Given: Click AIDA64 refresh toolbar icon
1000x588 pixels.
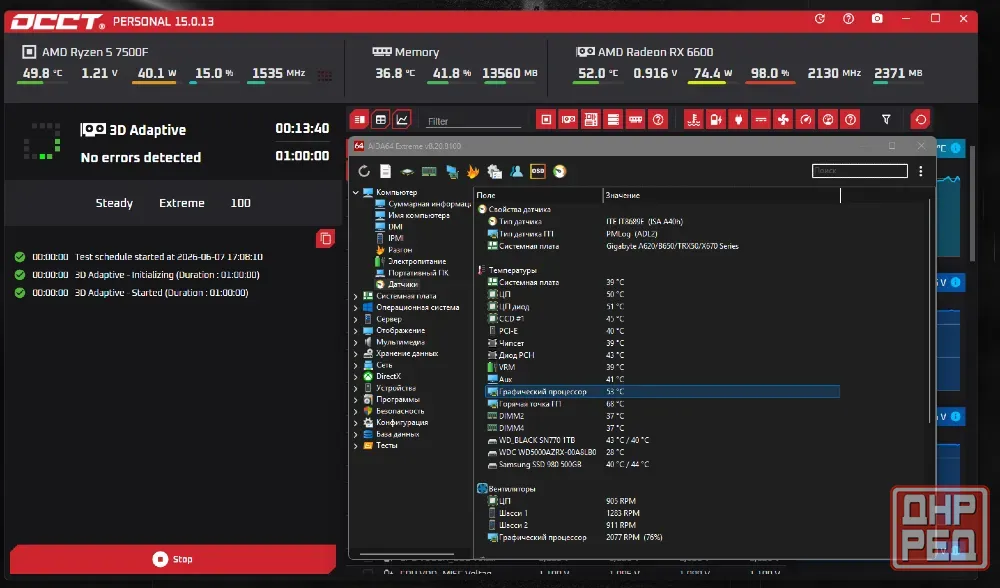Looking at the screenshot, I should (364, 171).
